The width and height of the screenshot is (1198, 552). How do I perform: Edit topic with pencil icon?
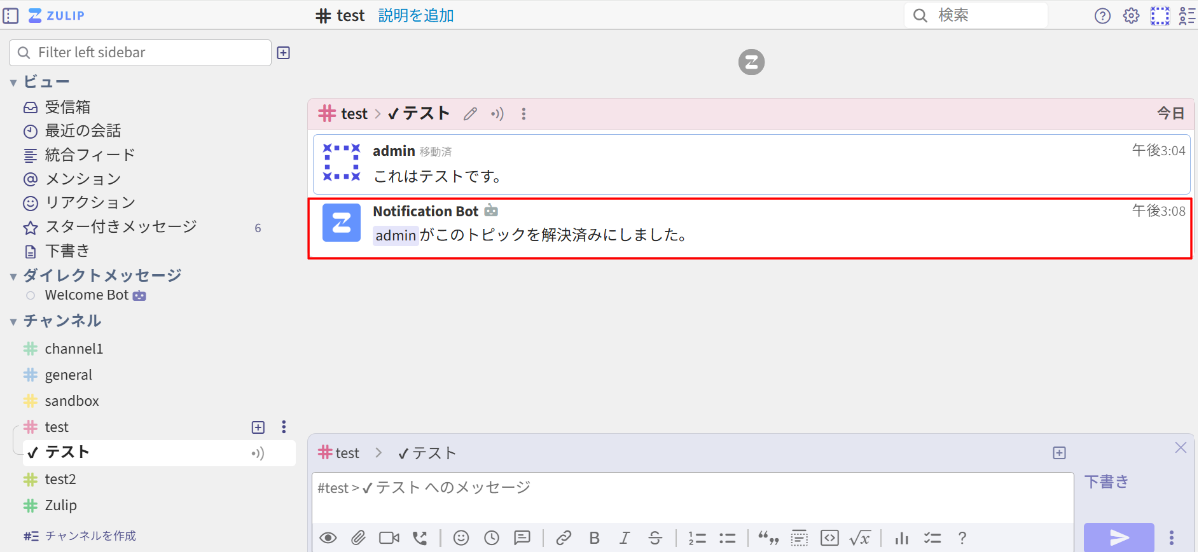(x=471, y=114)
